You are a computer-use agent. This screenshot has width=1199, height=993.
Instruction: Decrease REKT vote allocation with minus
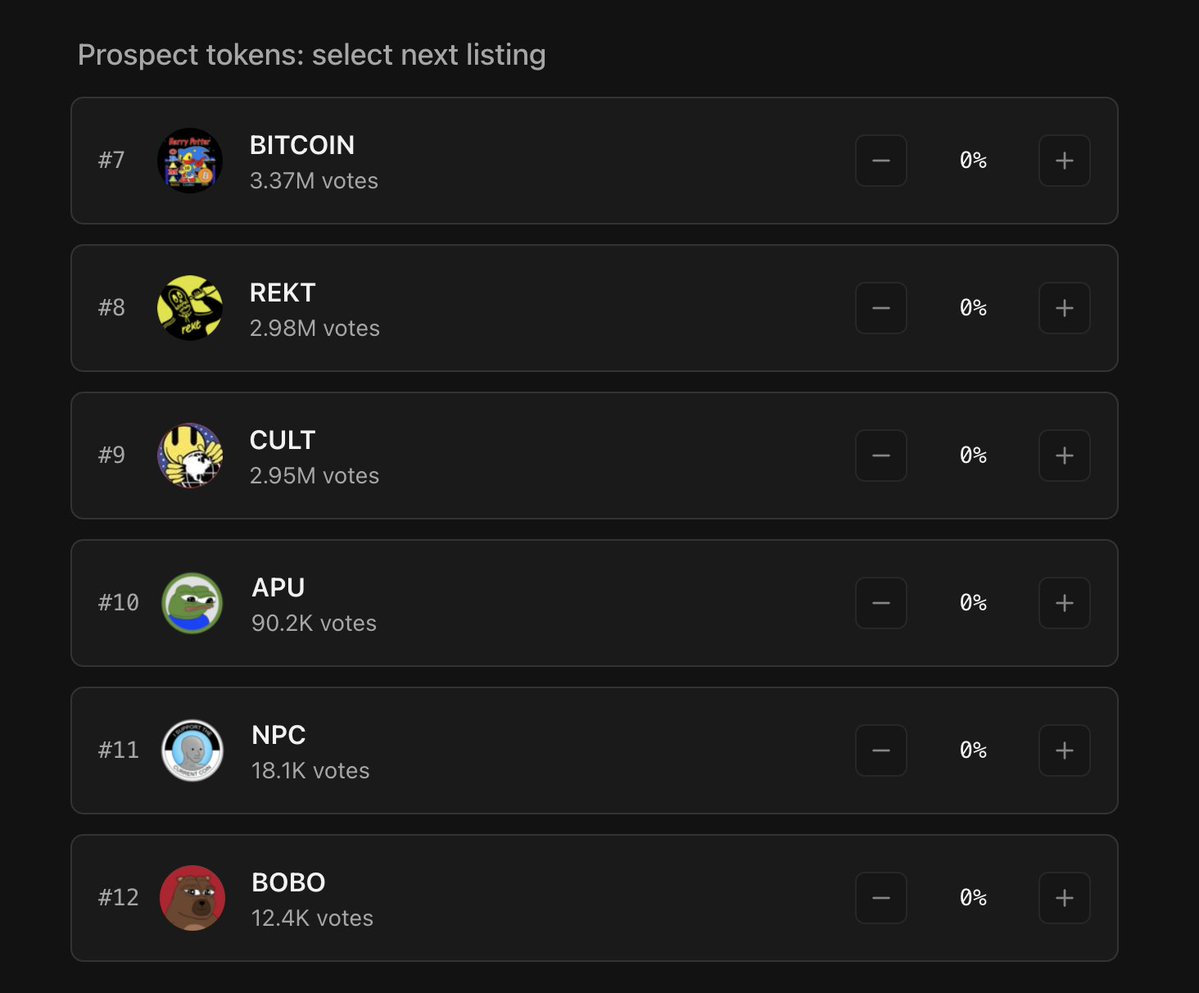point(881,308)
